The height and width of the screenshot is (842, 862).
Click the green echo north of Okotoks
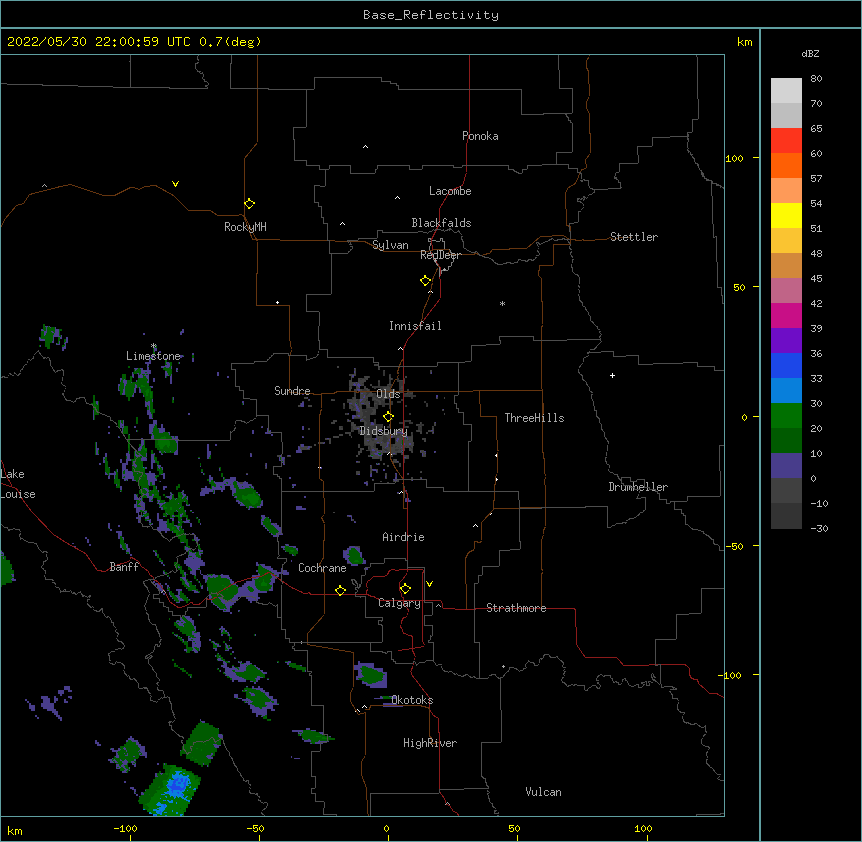click(x=371, y=675)
